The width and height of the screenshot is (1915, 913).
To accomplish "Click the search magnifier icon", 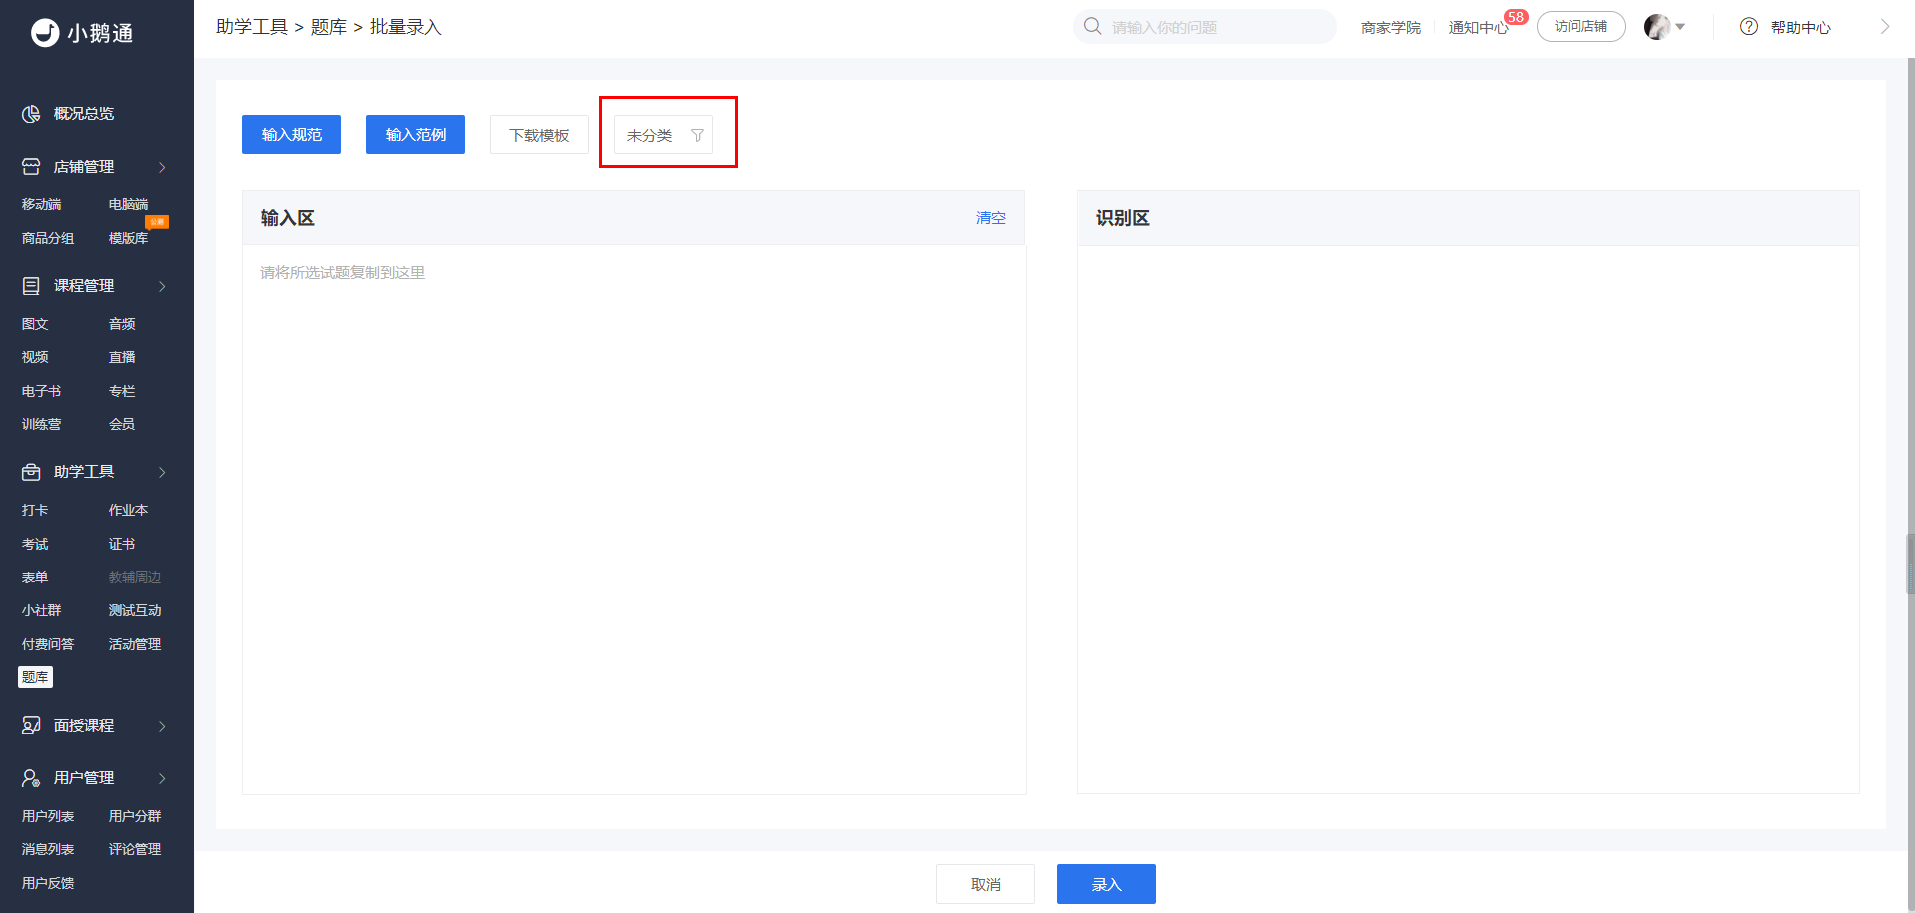I will [1093, 26].
